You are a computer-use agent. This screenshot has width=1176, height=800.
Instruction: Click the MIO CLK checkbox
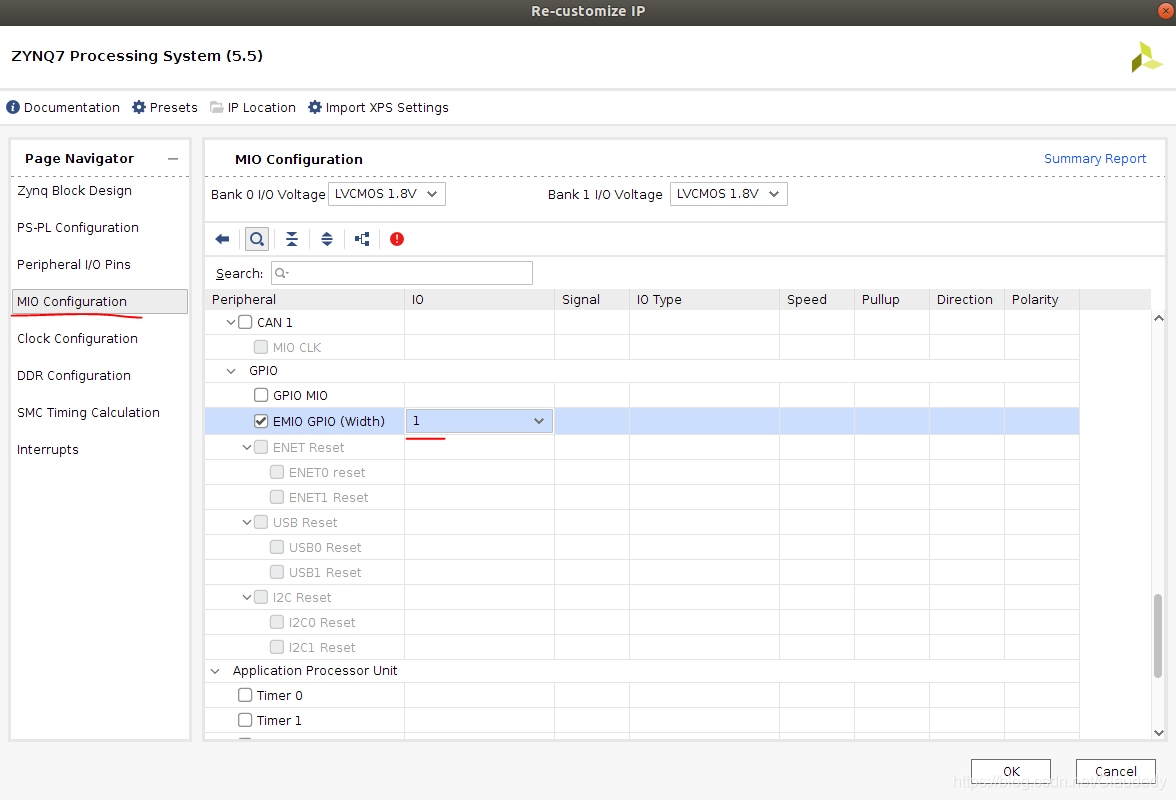click(x=261, y=347)
